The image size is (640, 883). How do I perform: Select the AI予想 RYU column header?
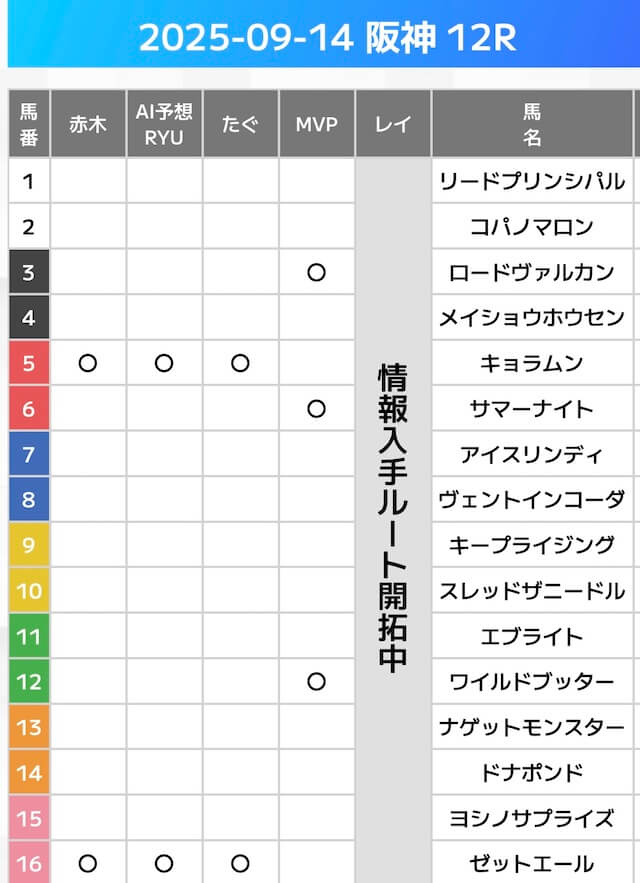coord(164,124)
